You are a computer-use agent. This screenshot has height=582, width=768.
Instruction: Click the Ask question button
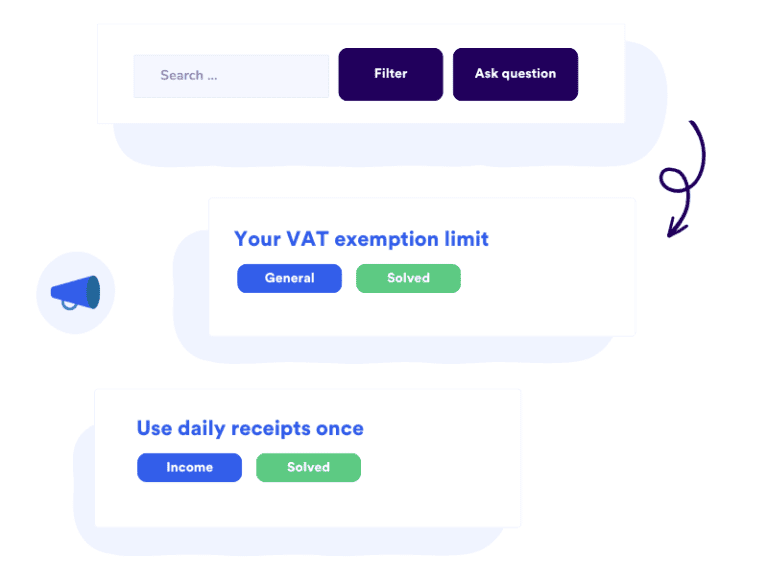(x=515, y=74)
